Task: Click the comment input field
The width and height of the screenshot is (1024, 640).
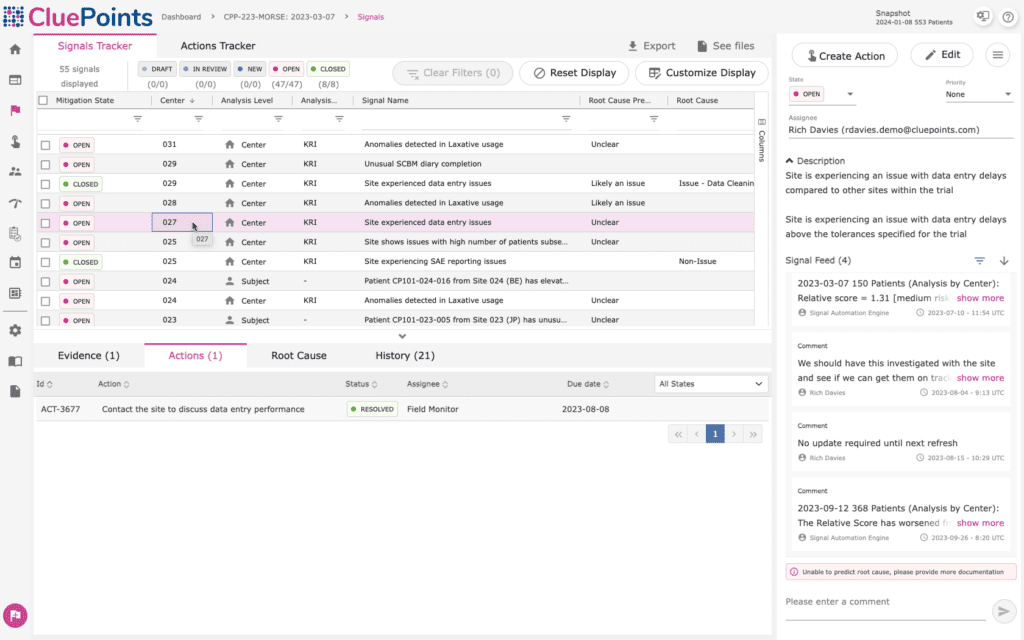Action: click(886, 603)
